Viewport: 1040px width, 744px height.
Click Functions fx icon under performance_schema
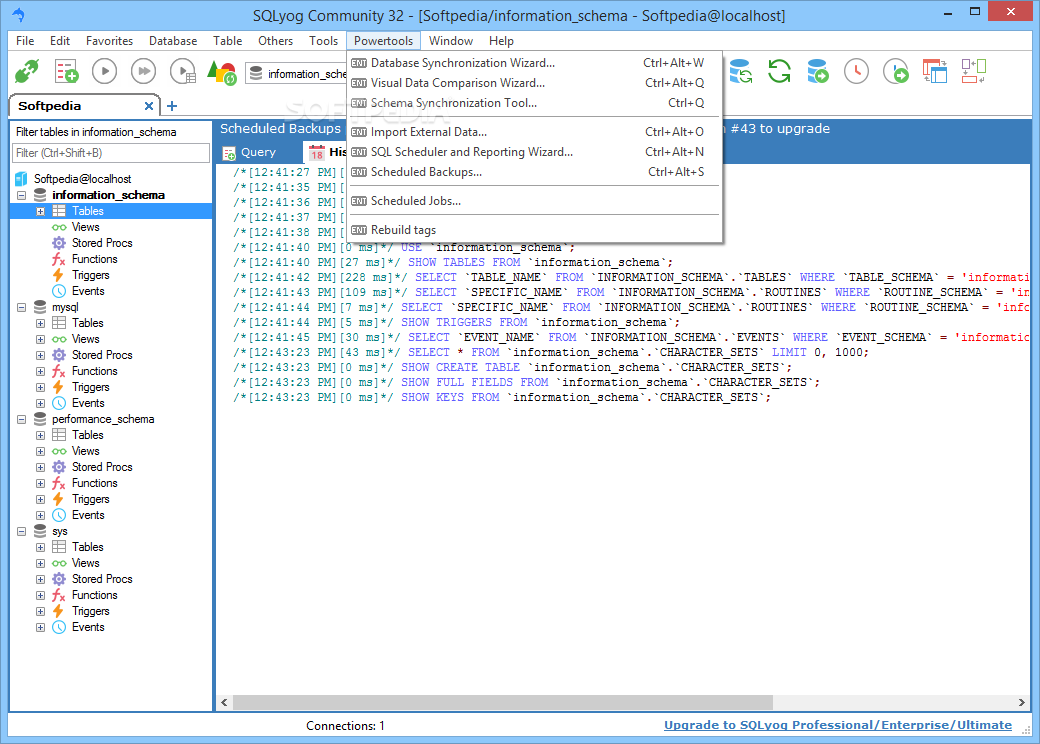(59, 483)
